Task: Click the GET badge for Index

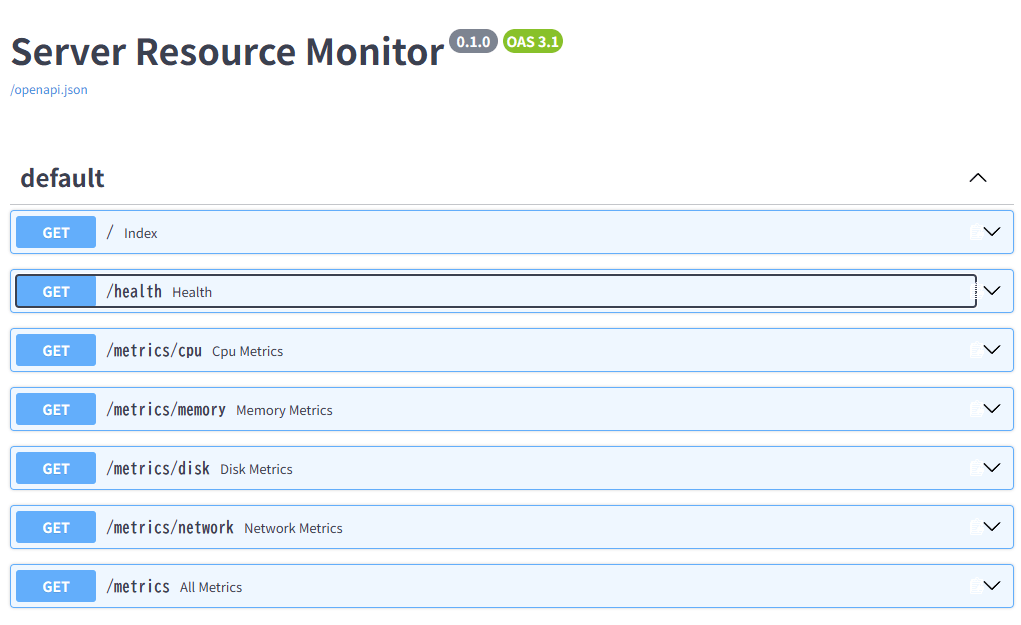Action: [56, 232]
